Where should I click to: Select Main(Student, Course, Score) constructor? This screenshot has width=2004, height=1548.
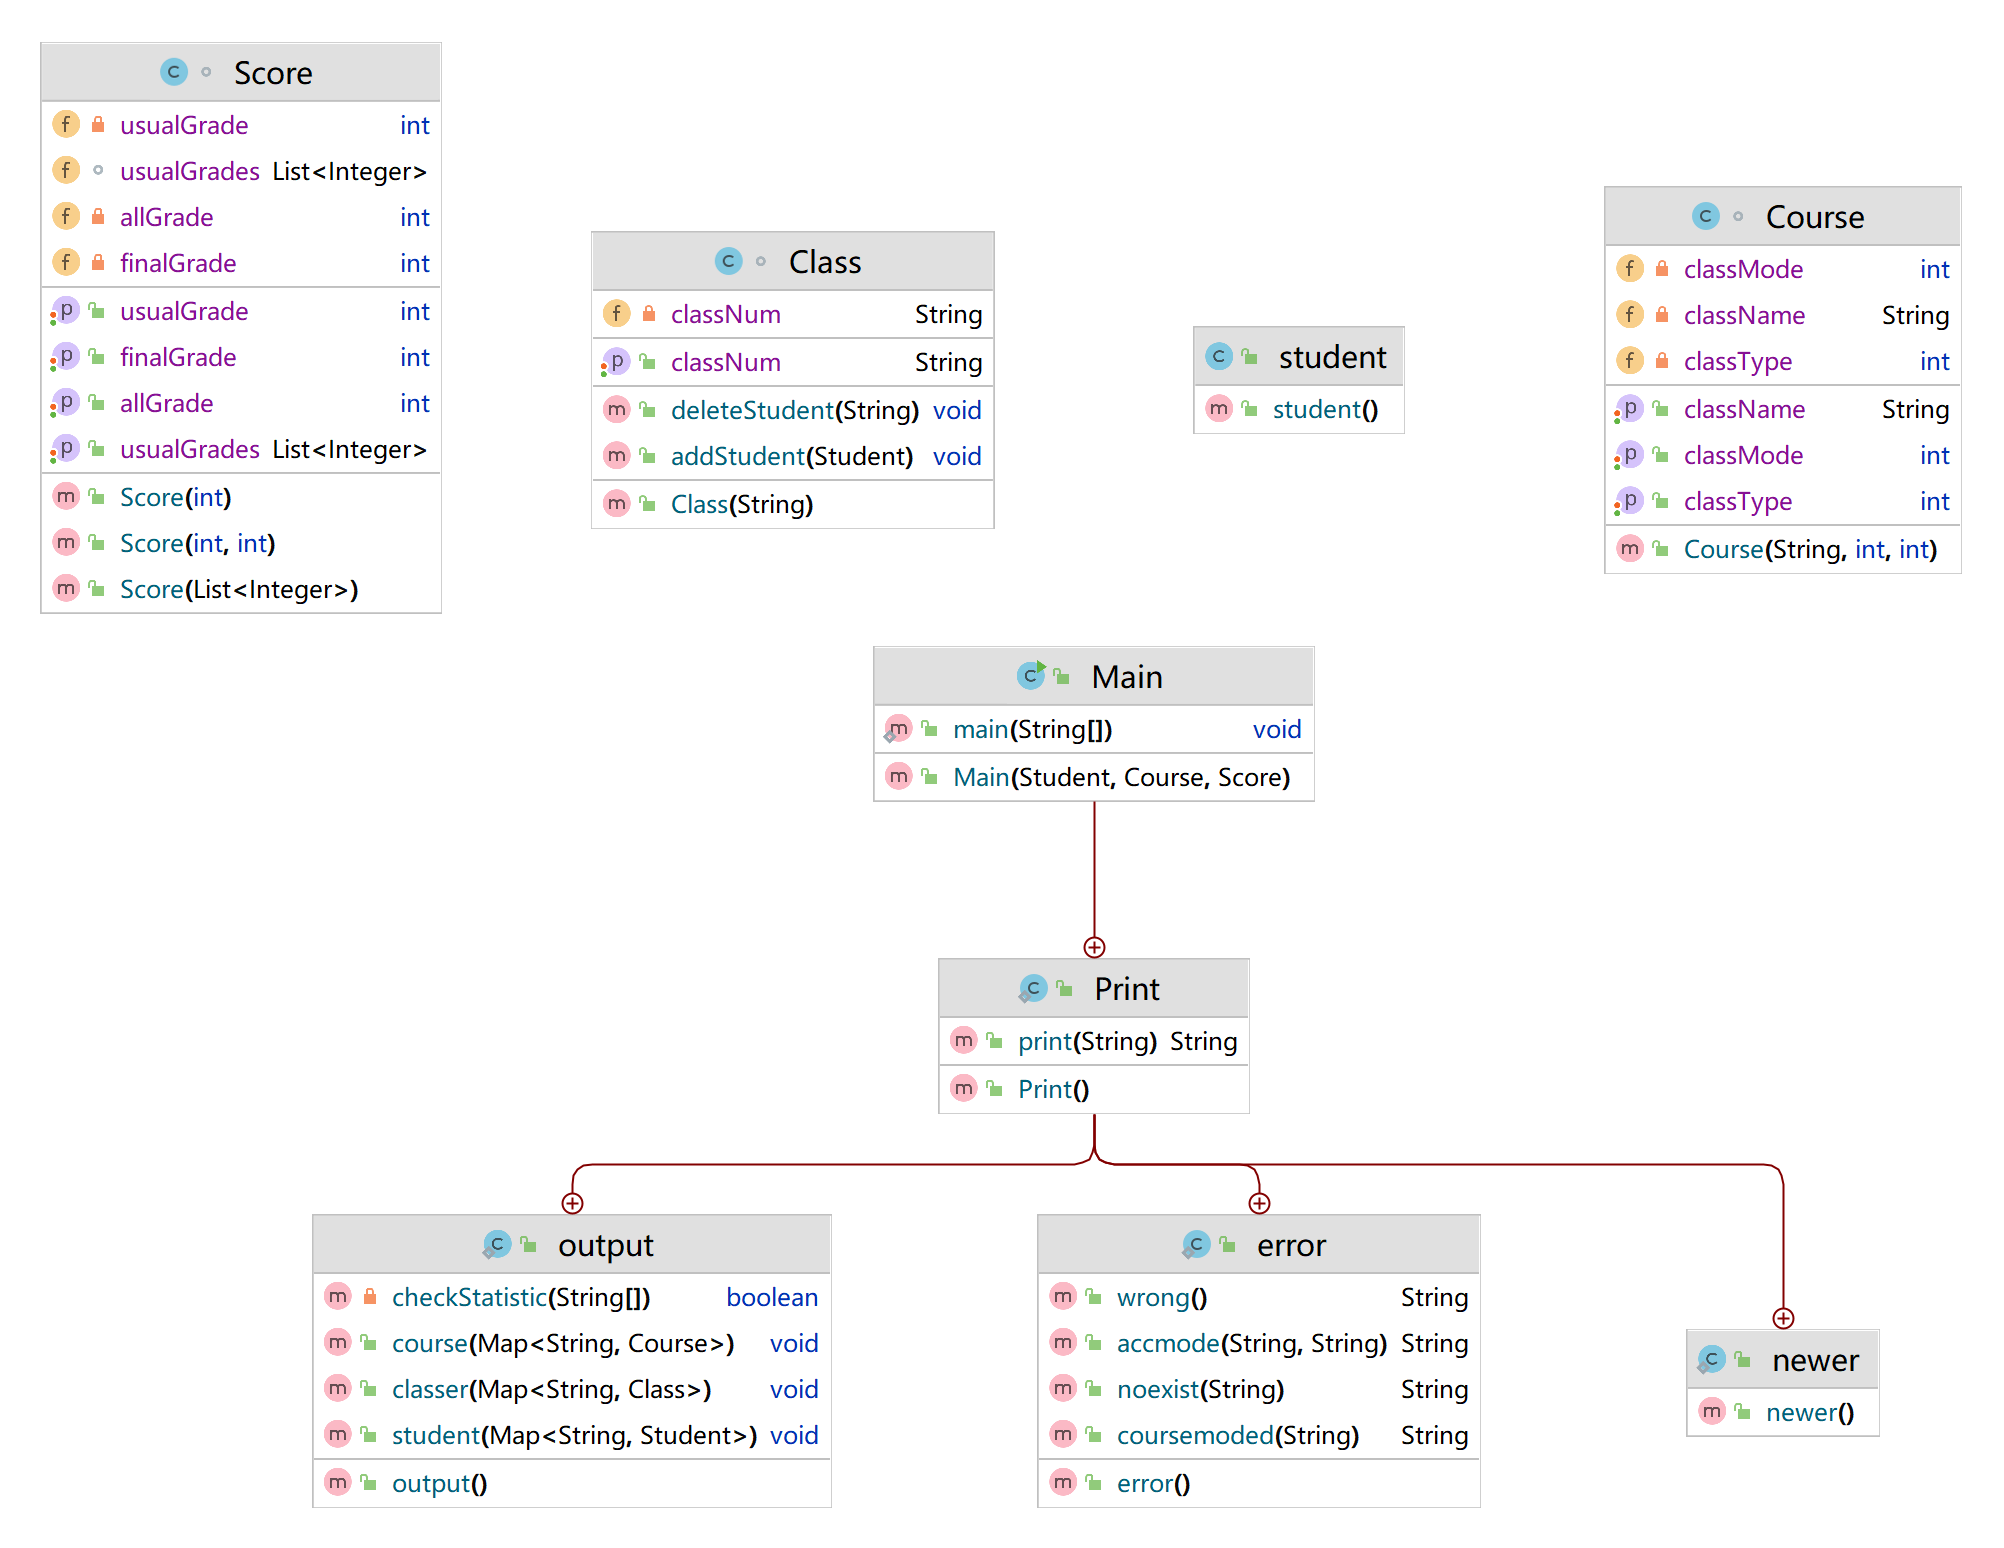coord(1120,777)
